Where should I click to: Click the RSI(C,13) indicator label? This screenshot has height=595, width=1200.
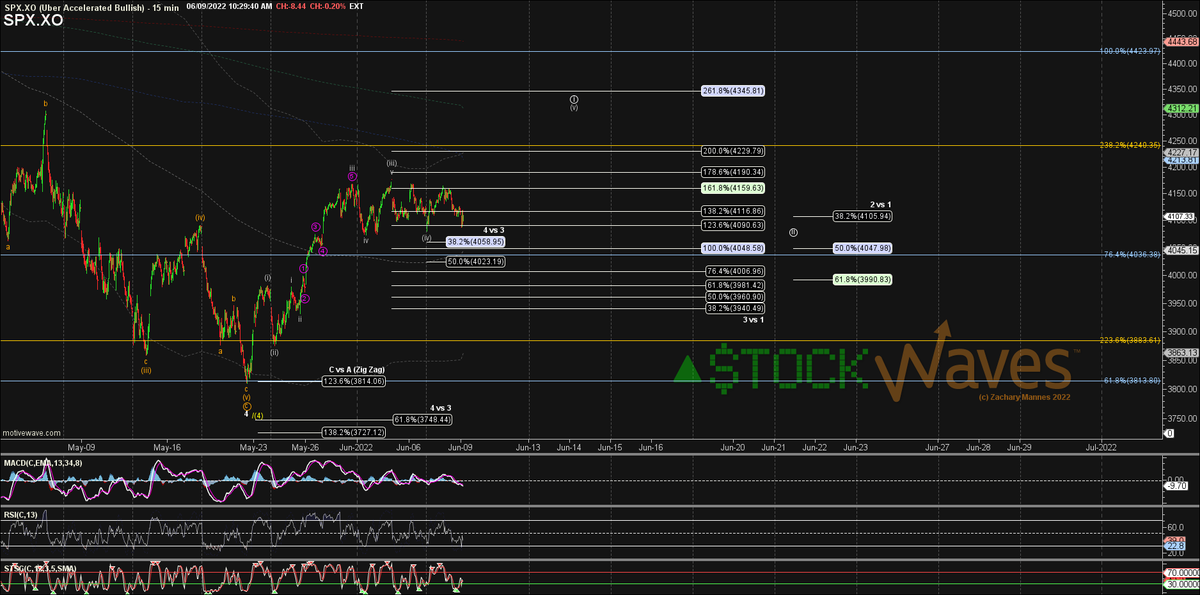pos(20,515)
